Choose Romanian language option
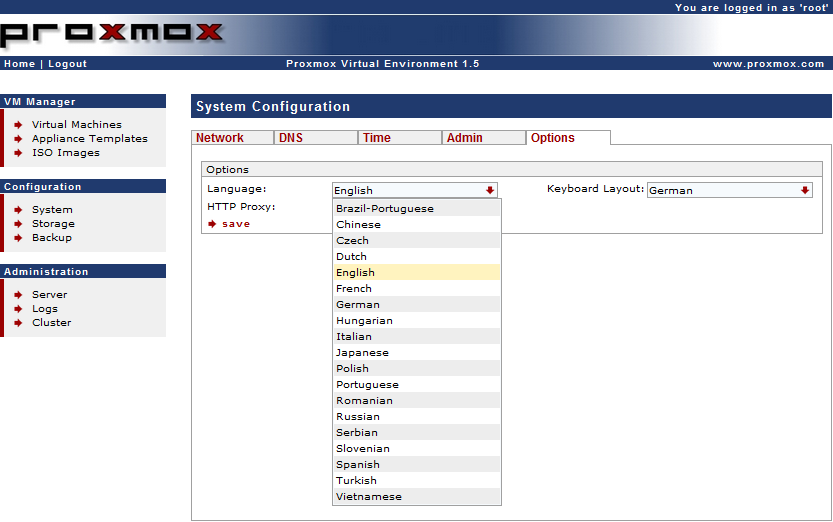833x522 pixels. click(x=417, y=400)
